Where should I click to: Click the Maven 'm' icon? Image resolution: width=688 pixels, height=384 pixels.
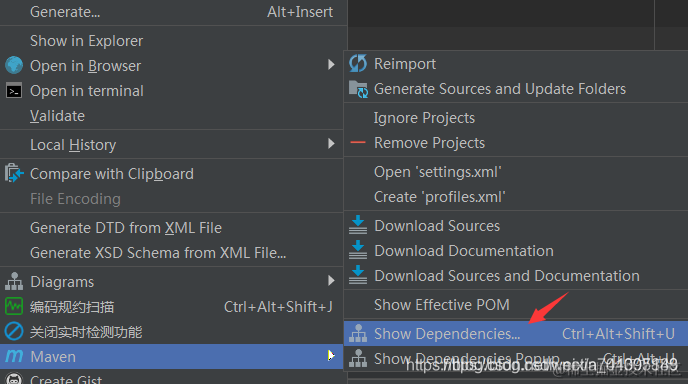pyautogui.click(x=14, y=356)
